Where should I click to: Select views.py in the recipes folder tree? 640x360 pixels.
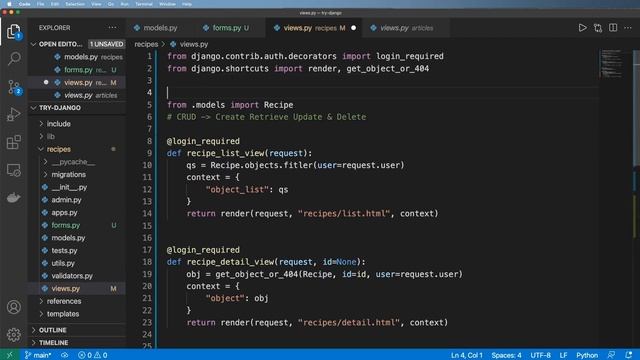(x=65, y=288)
